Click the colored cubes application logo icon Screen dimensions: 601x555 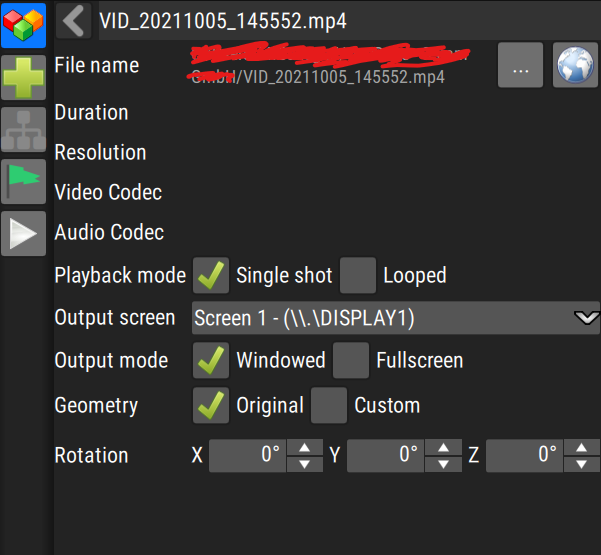click(23, 25)
